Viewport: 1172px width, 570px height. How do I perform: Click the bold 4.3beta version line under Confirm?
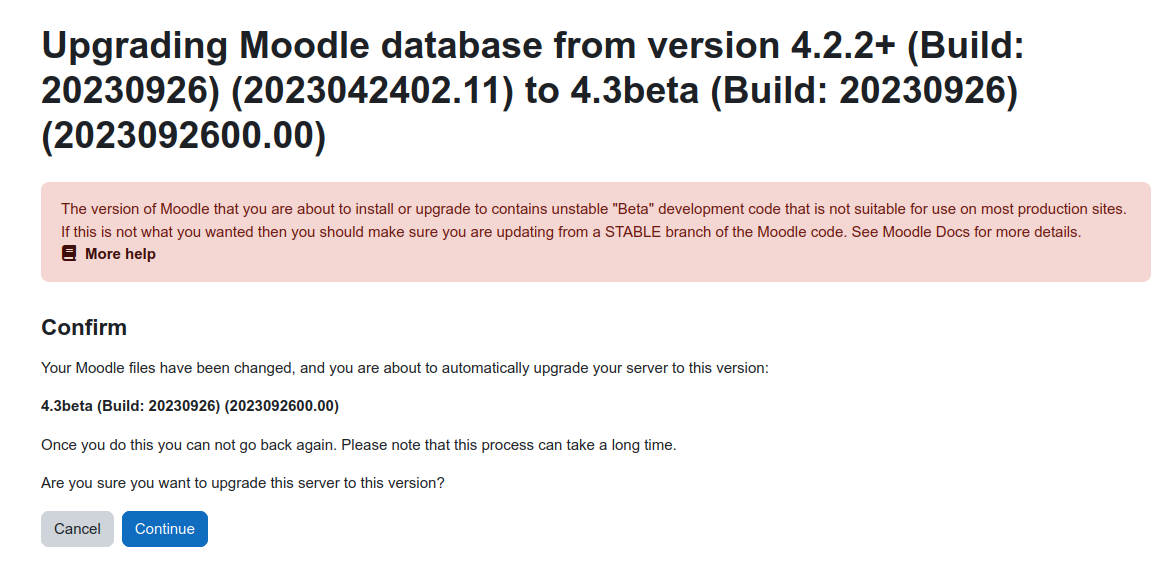[x=190, y=406]
